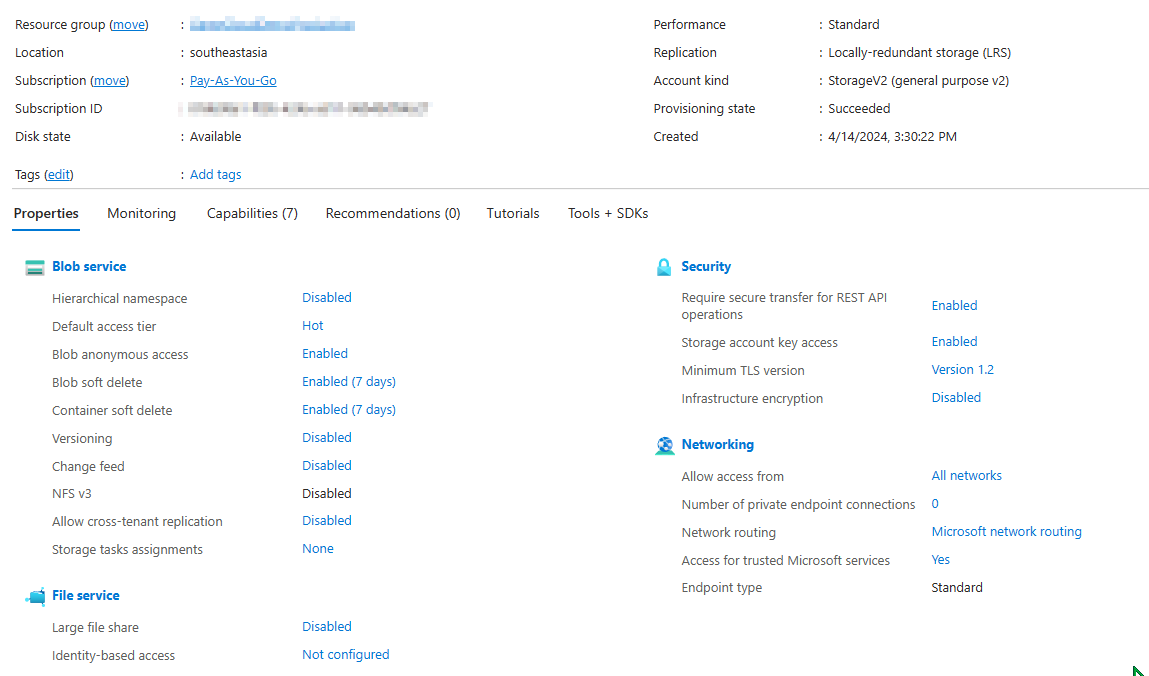Viewport: 1149px width, 676px height.
Task: Click the Security shield icon
Action: pyautogui.click(x=665, y=266)
